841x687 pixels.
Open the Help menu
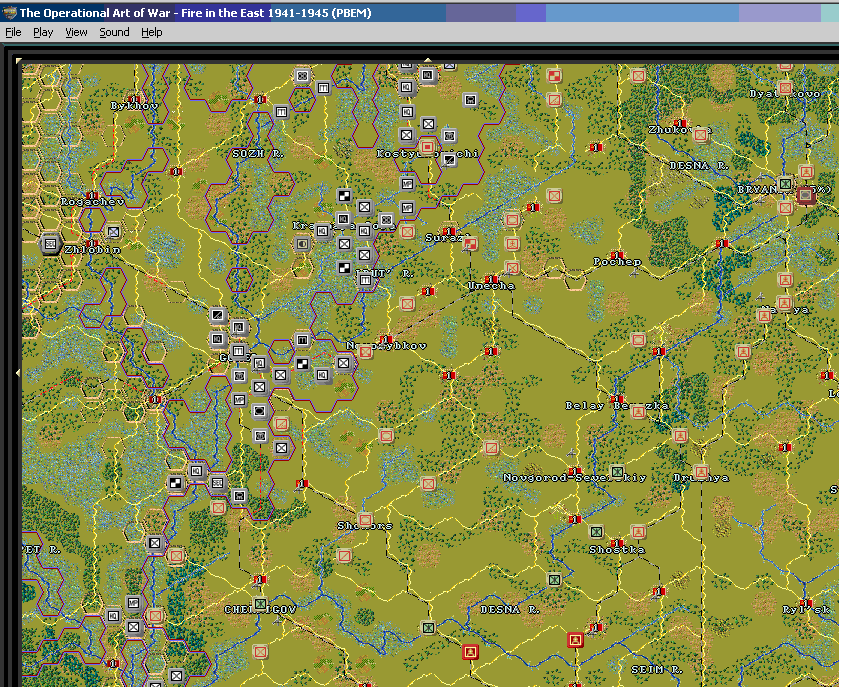point(152,32)
